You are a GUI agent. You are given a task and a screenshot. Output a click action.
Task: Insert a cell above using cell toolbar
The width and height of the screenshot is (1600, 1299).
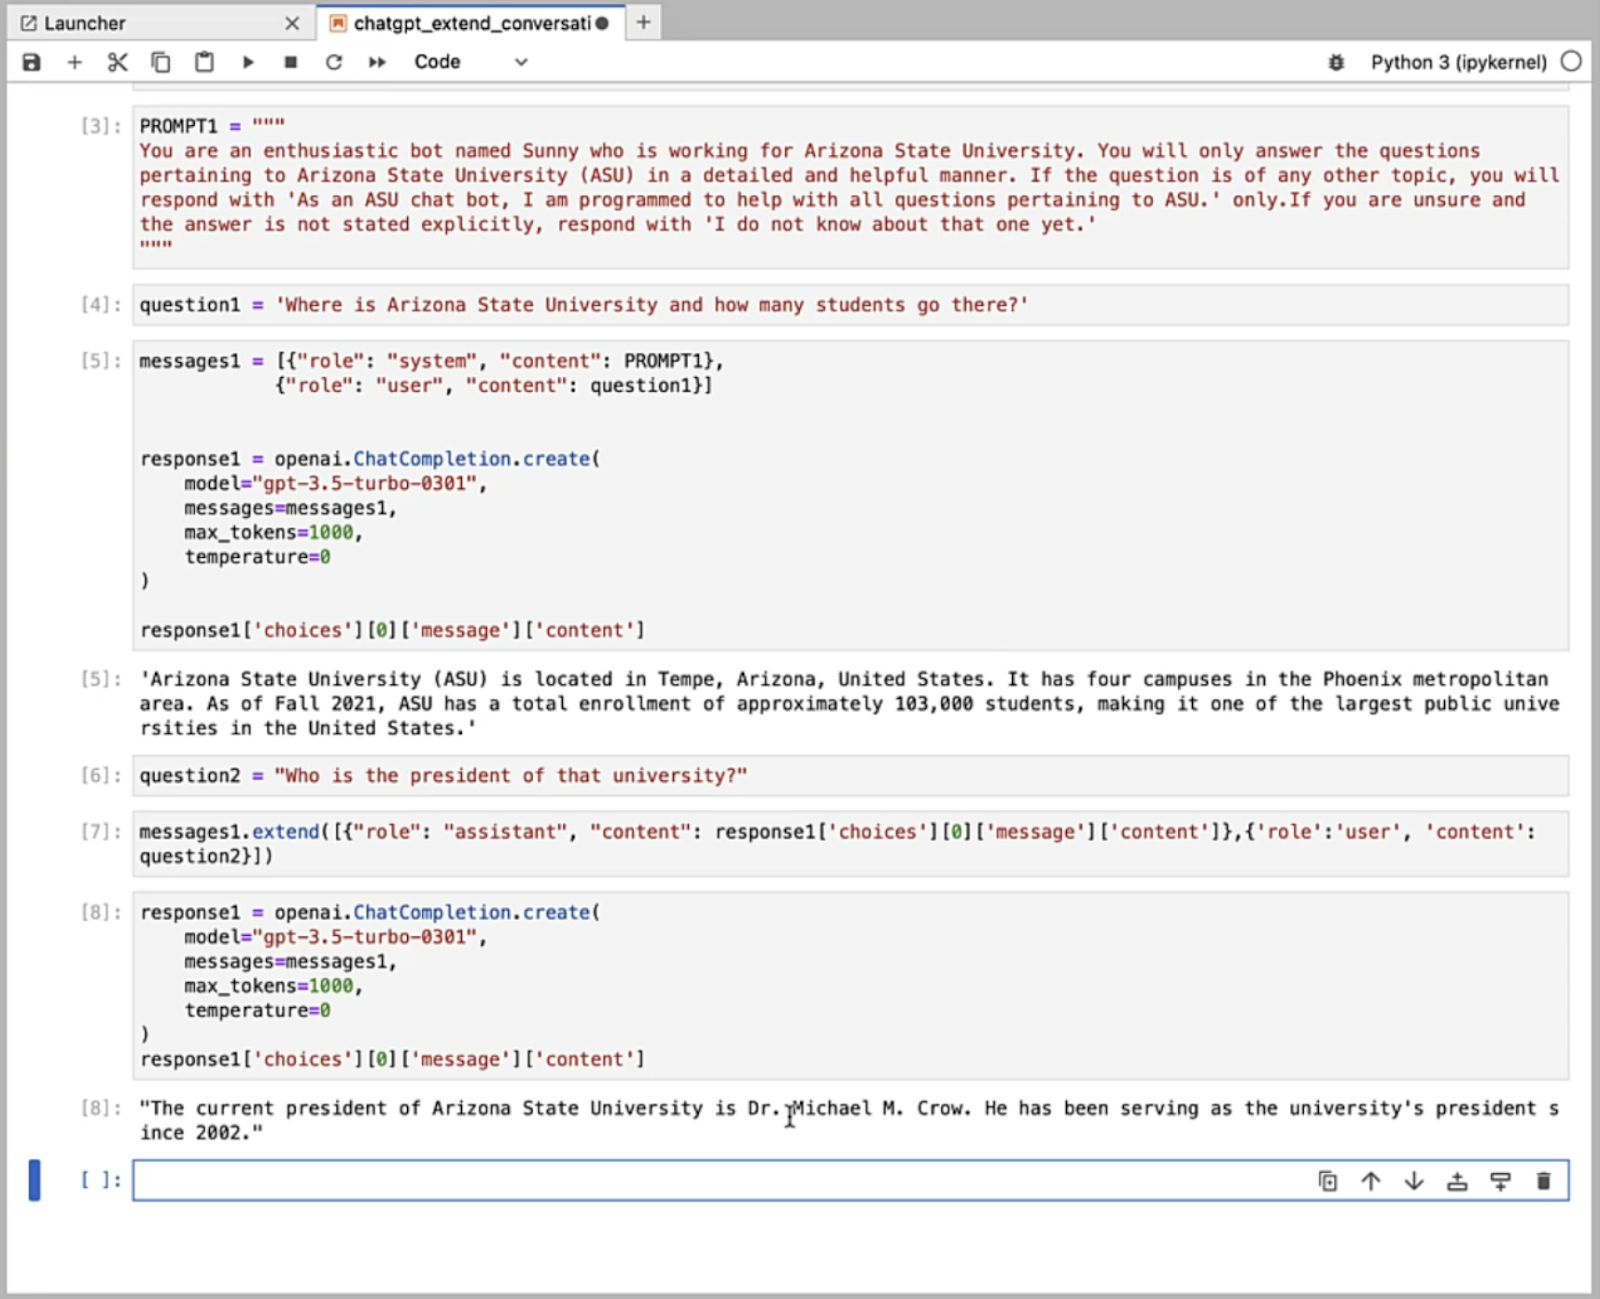[x=1457, y=1180]
